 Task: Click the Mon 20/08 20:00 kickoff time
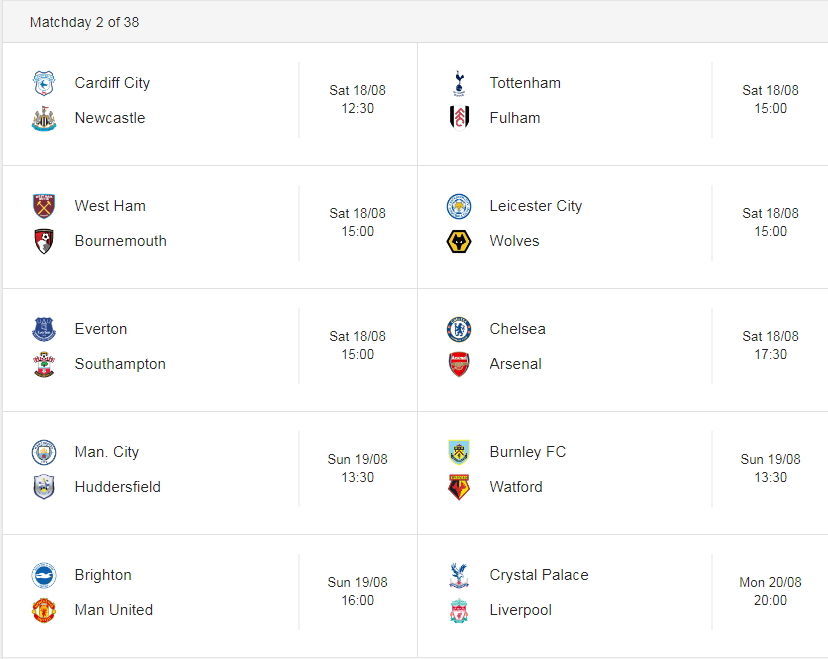point(770,591)
